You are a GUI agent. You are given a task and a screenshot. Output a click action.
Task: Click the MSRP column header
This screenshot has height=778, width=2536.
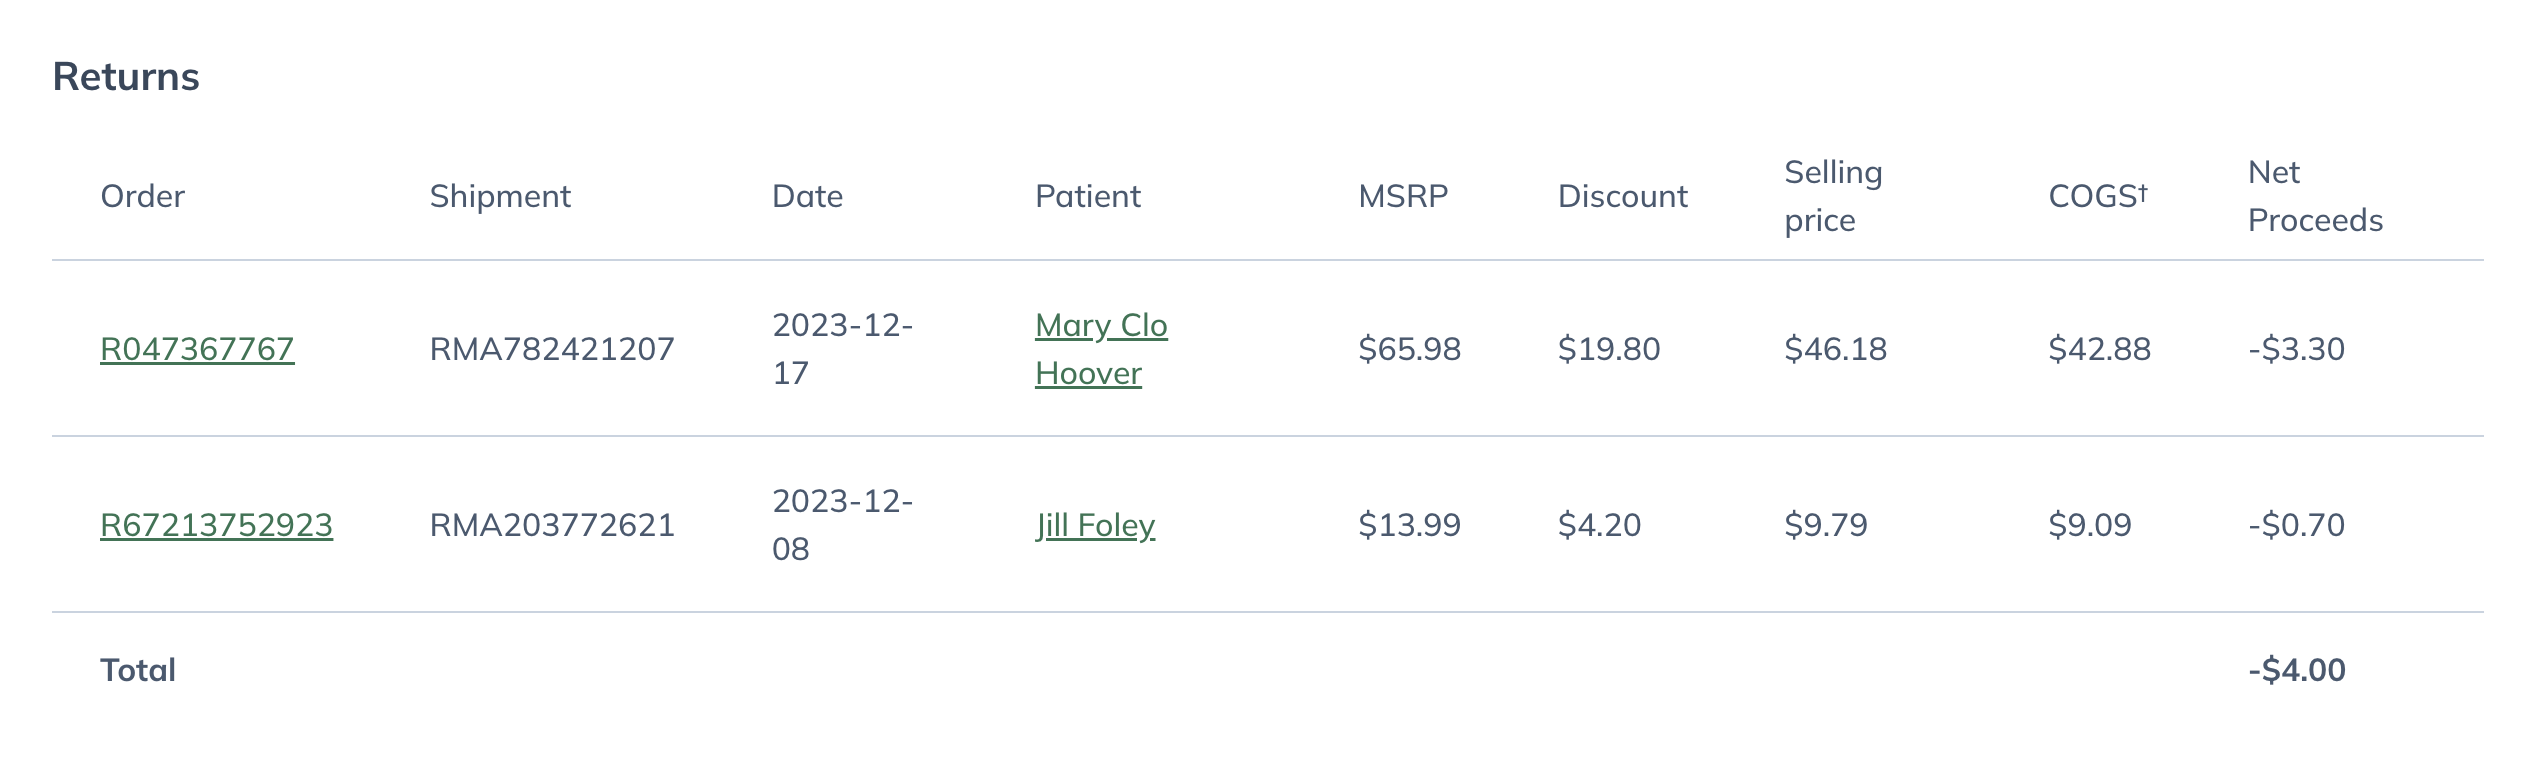[1402, 196]
